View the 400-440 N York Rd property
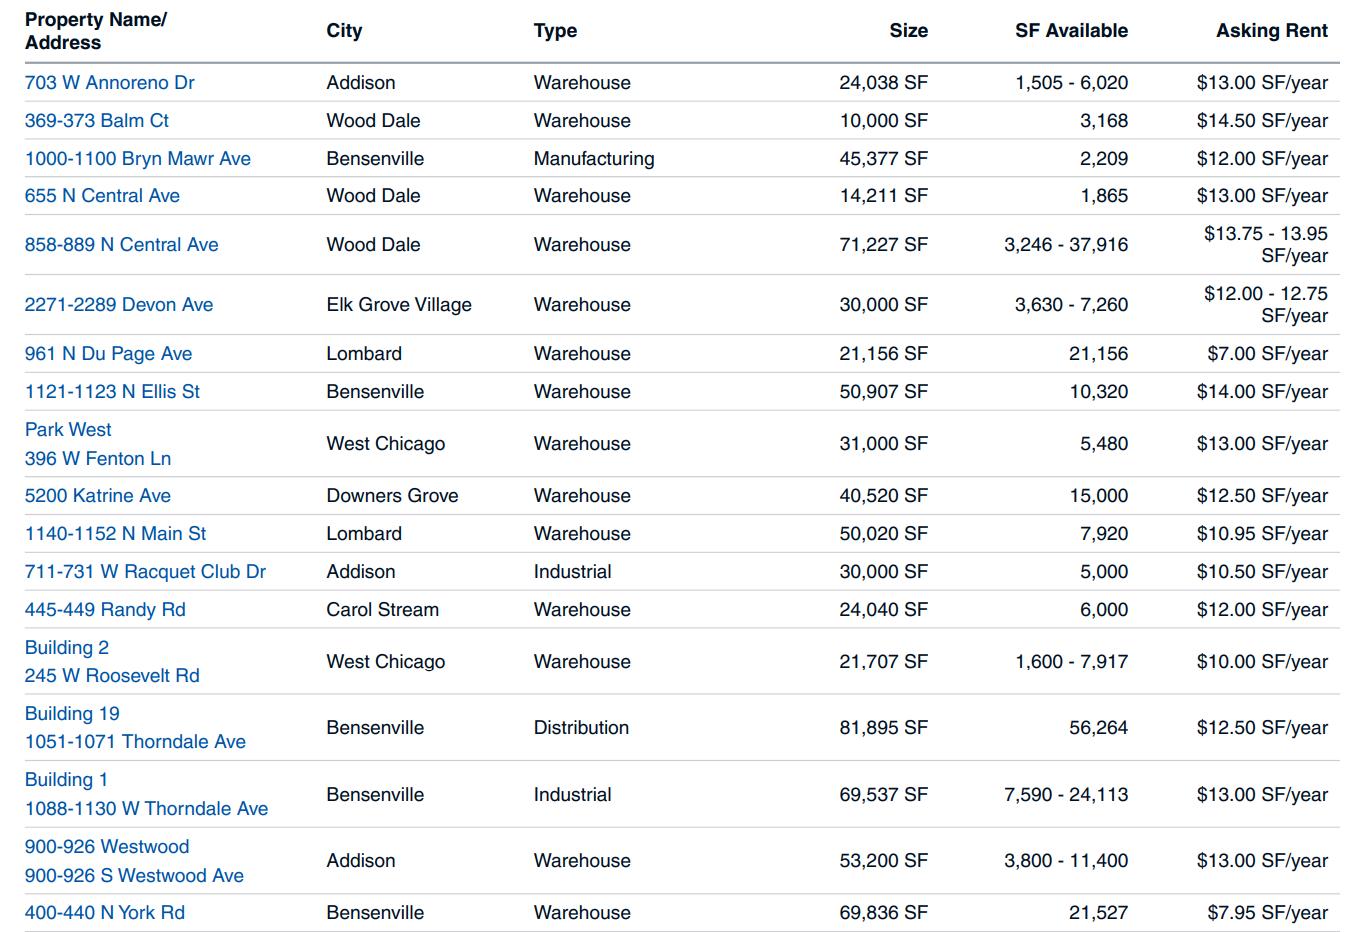Screen dimensions: 1364x932 click(x=105, y=913)
